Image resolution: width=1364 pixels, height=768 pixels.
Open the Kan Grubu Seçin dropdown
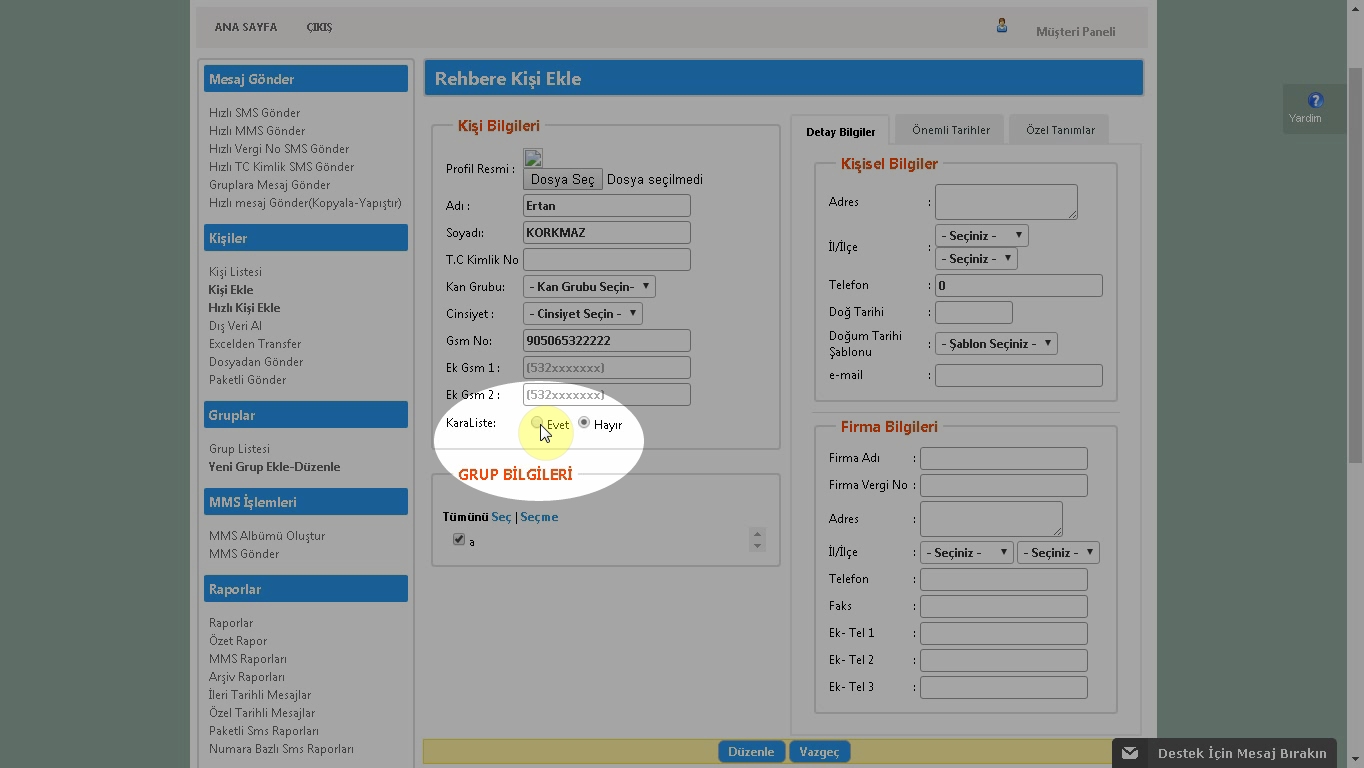[589, 287]
